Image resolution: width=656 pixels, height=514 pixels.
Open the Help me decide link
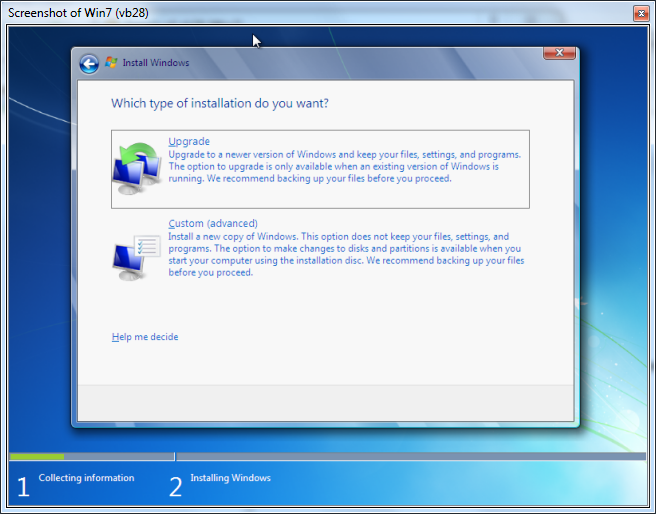(145, 337)
